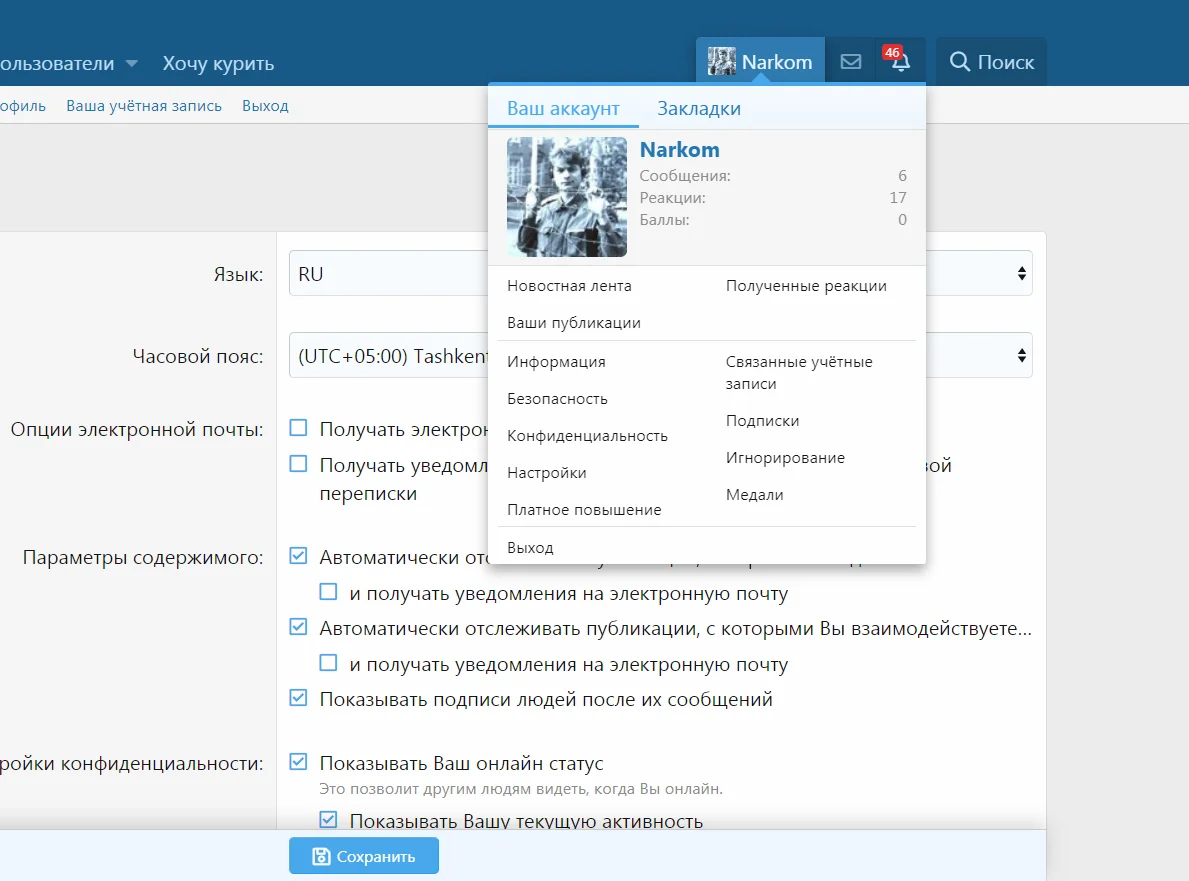Untick Show signatures after messages checkbox
The image size is (1189, 881).
[x=298, y=699]
